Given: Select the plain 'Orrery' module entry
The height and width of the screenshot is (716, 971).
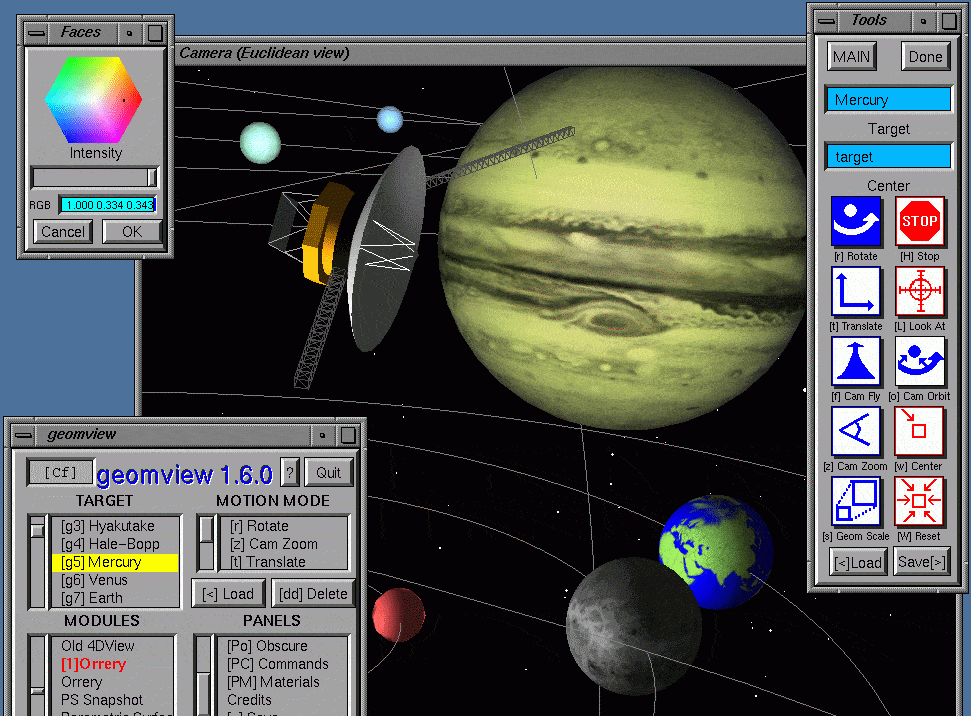Looking at the screenshot, I should 113,682.
